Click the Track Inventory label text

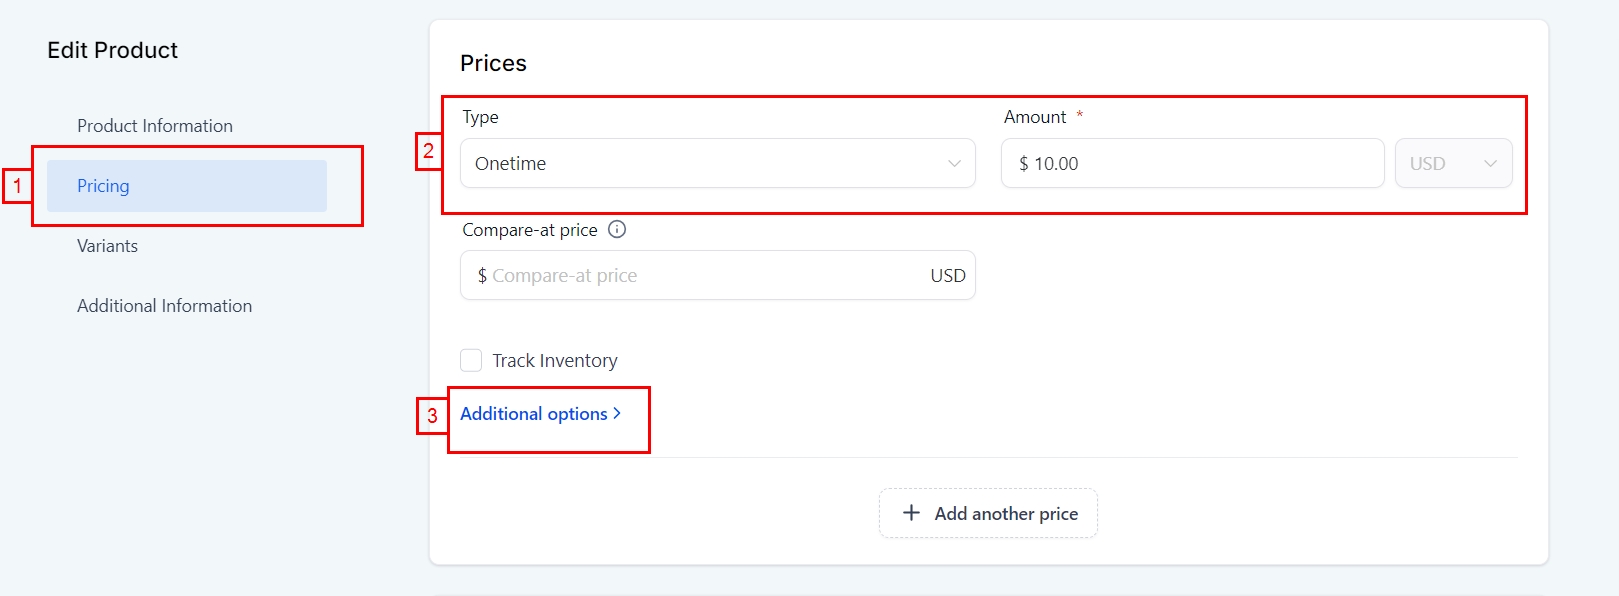pos(555,361)
